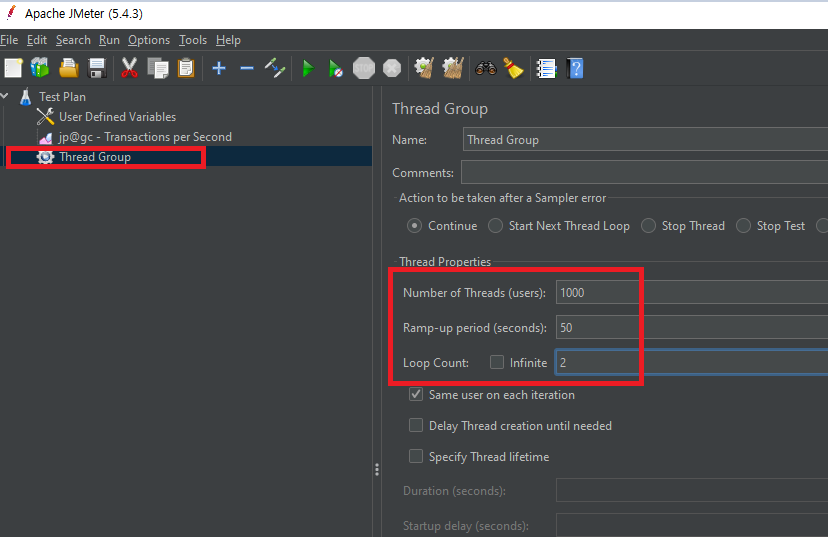828x537 pixels.
Task: Clear all results icon
Action: (453, 68)
